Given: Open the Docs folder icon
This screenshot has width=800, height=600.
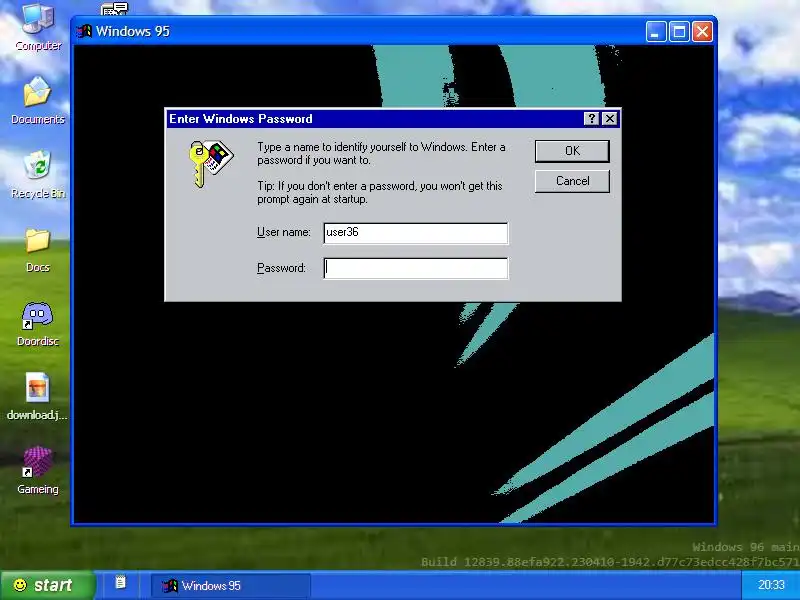Looking at the screenshot, I should click(x=38, y=248).
